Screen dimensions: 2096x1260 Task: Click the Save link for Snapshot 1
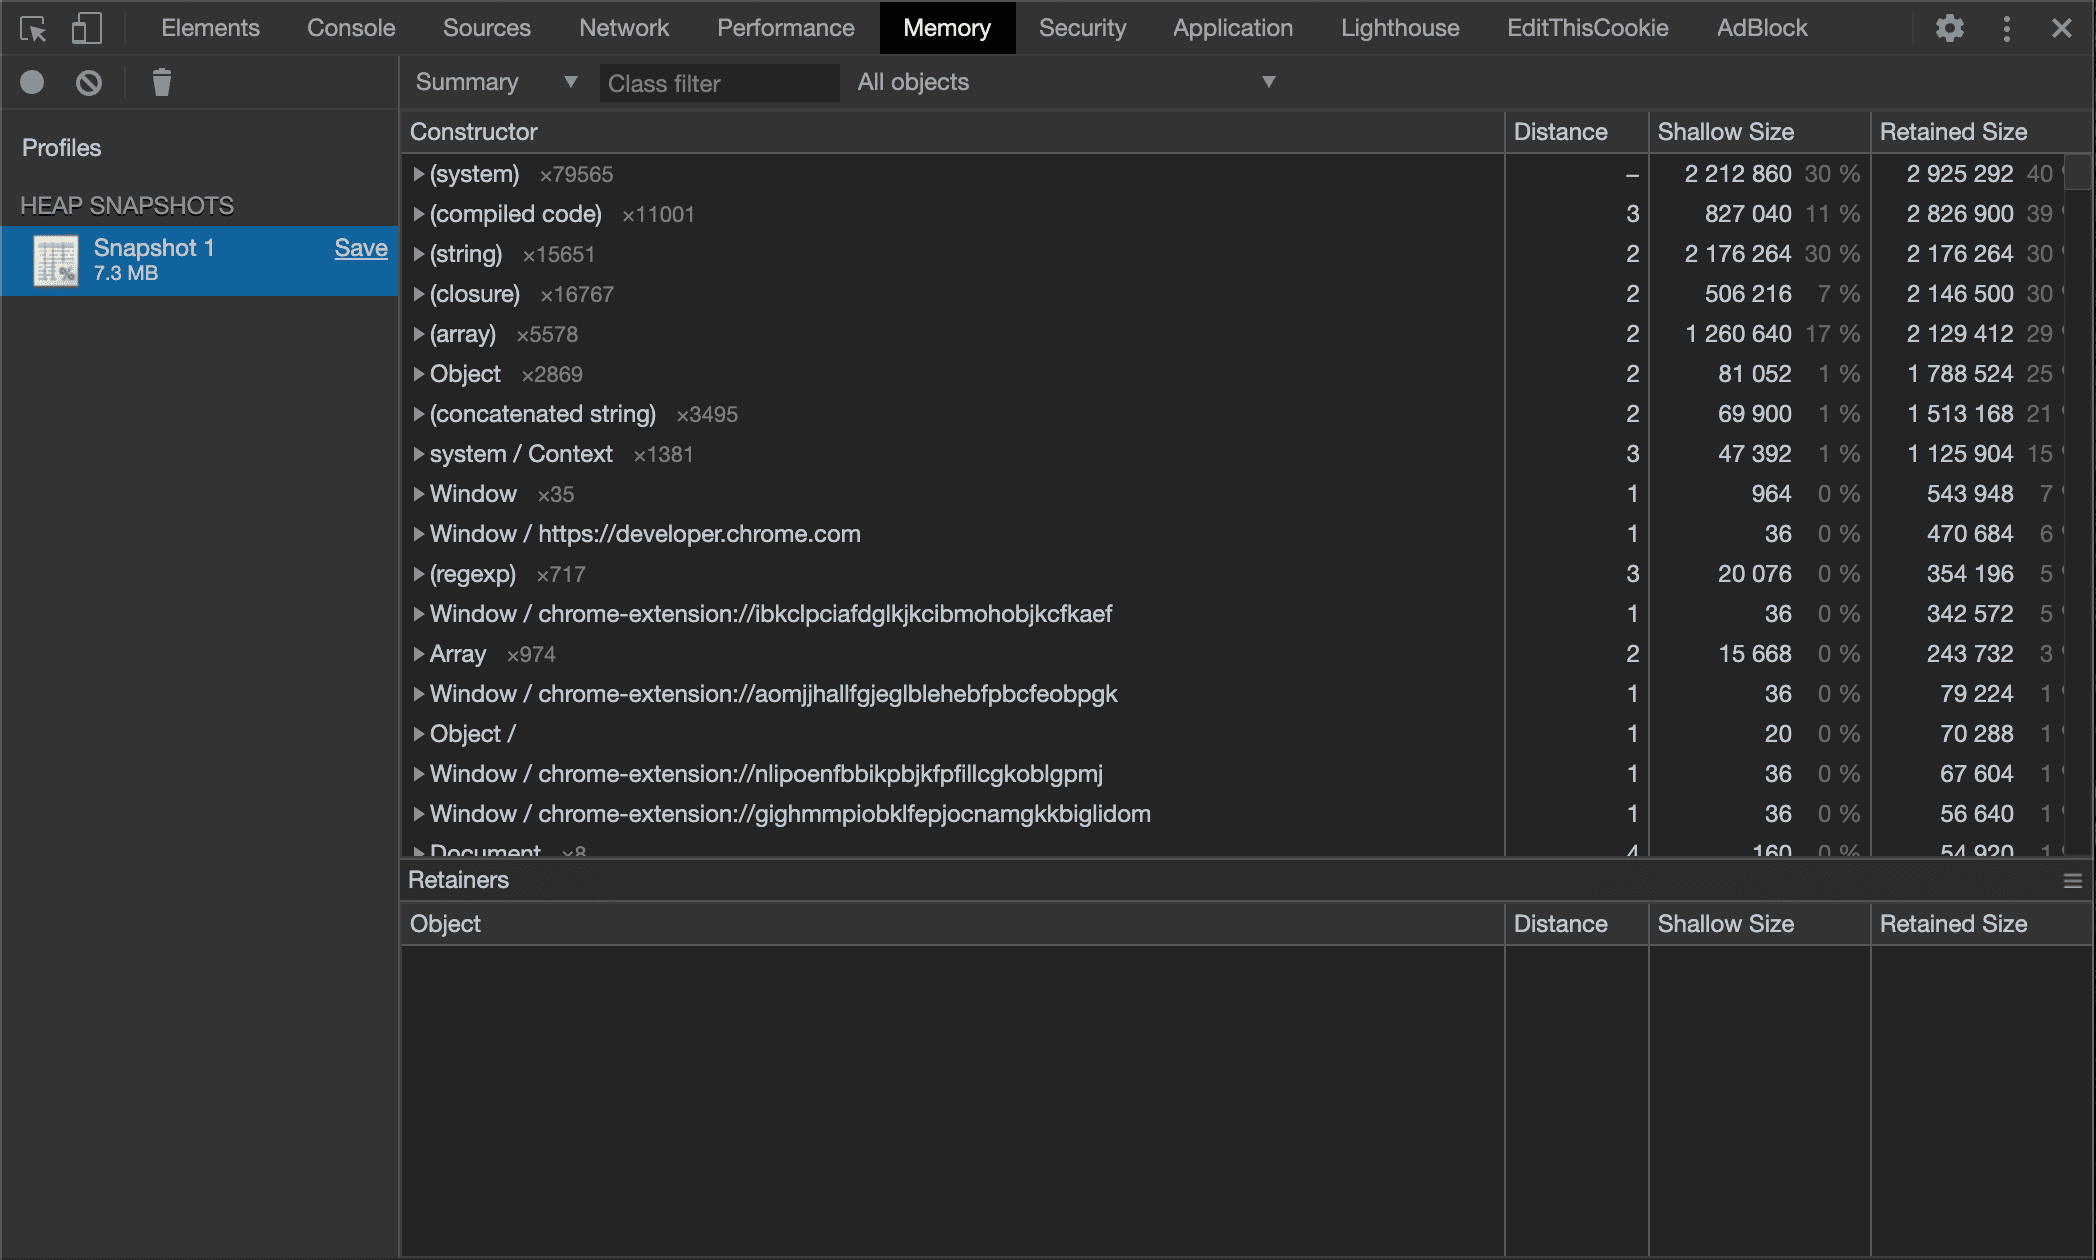click(360, 248)
